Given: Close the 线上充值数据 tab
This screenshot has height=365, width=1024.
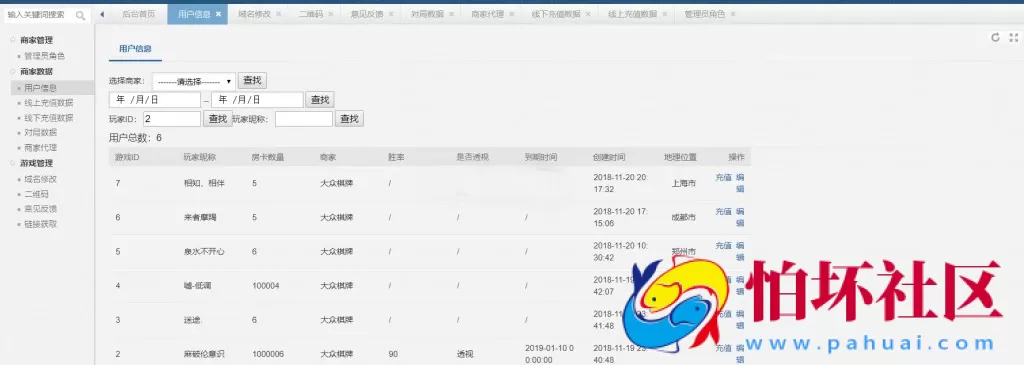Looking at the screenshot, I should 665,14.
